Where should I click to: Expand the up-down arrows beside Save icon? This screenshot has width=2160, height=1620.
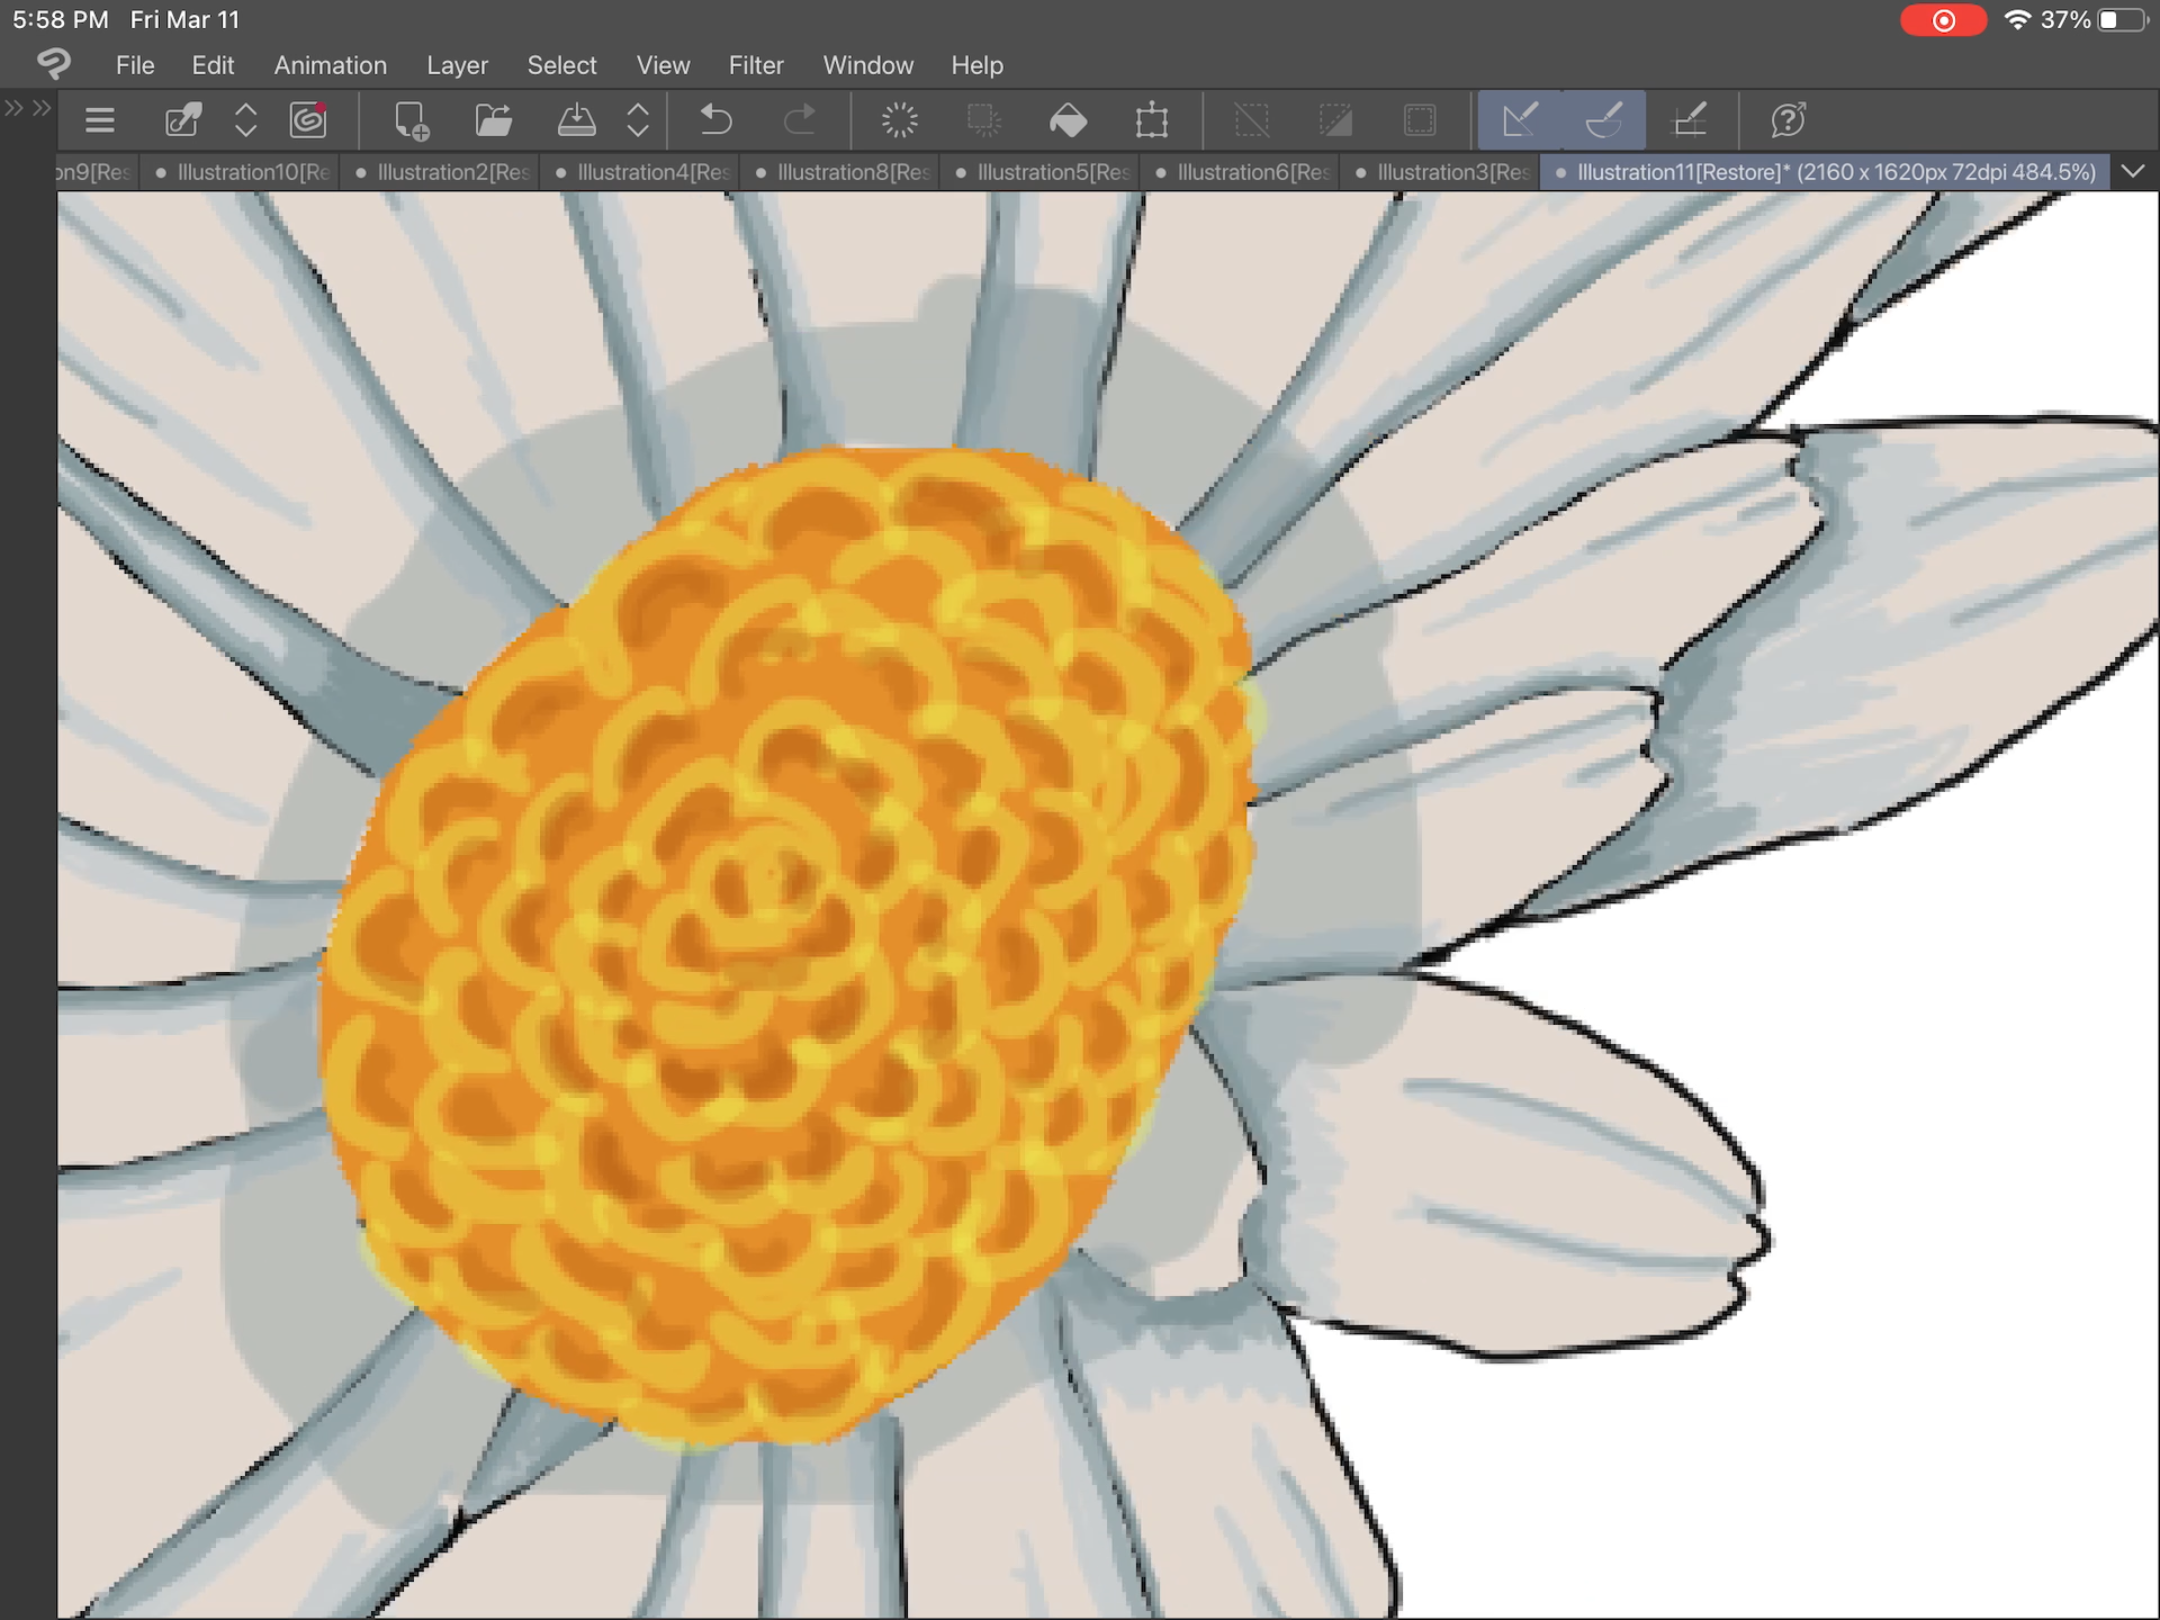click(x=638, y=121)
